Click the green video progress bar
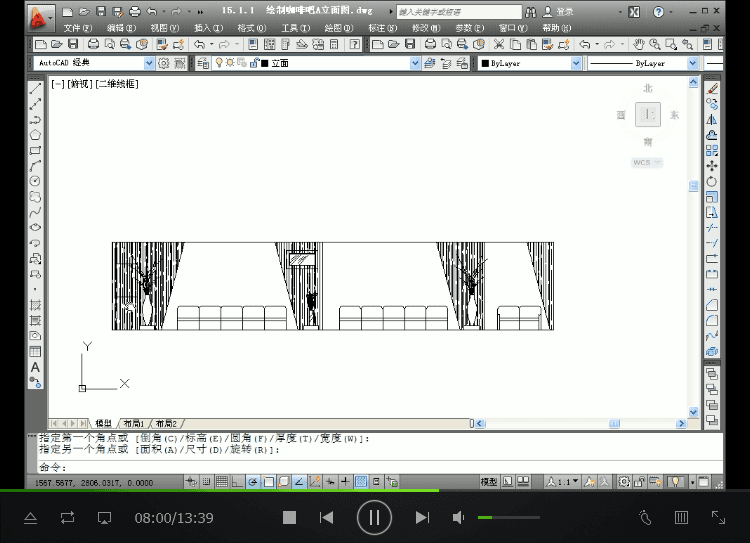The height and width of the screenshot is (543, 750). [220, 490]
